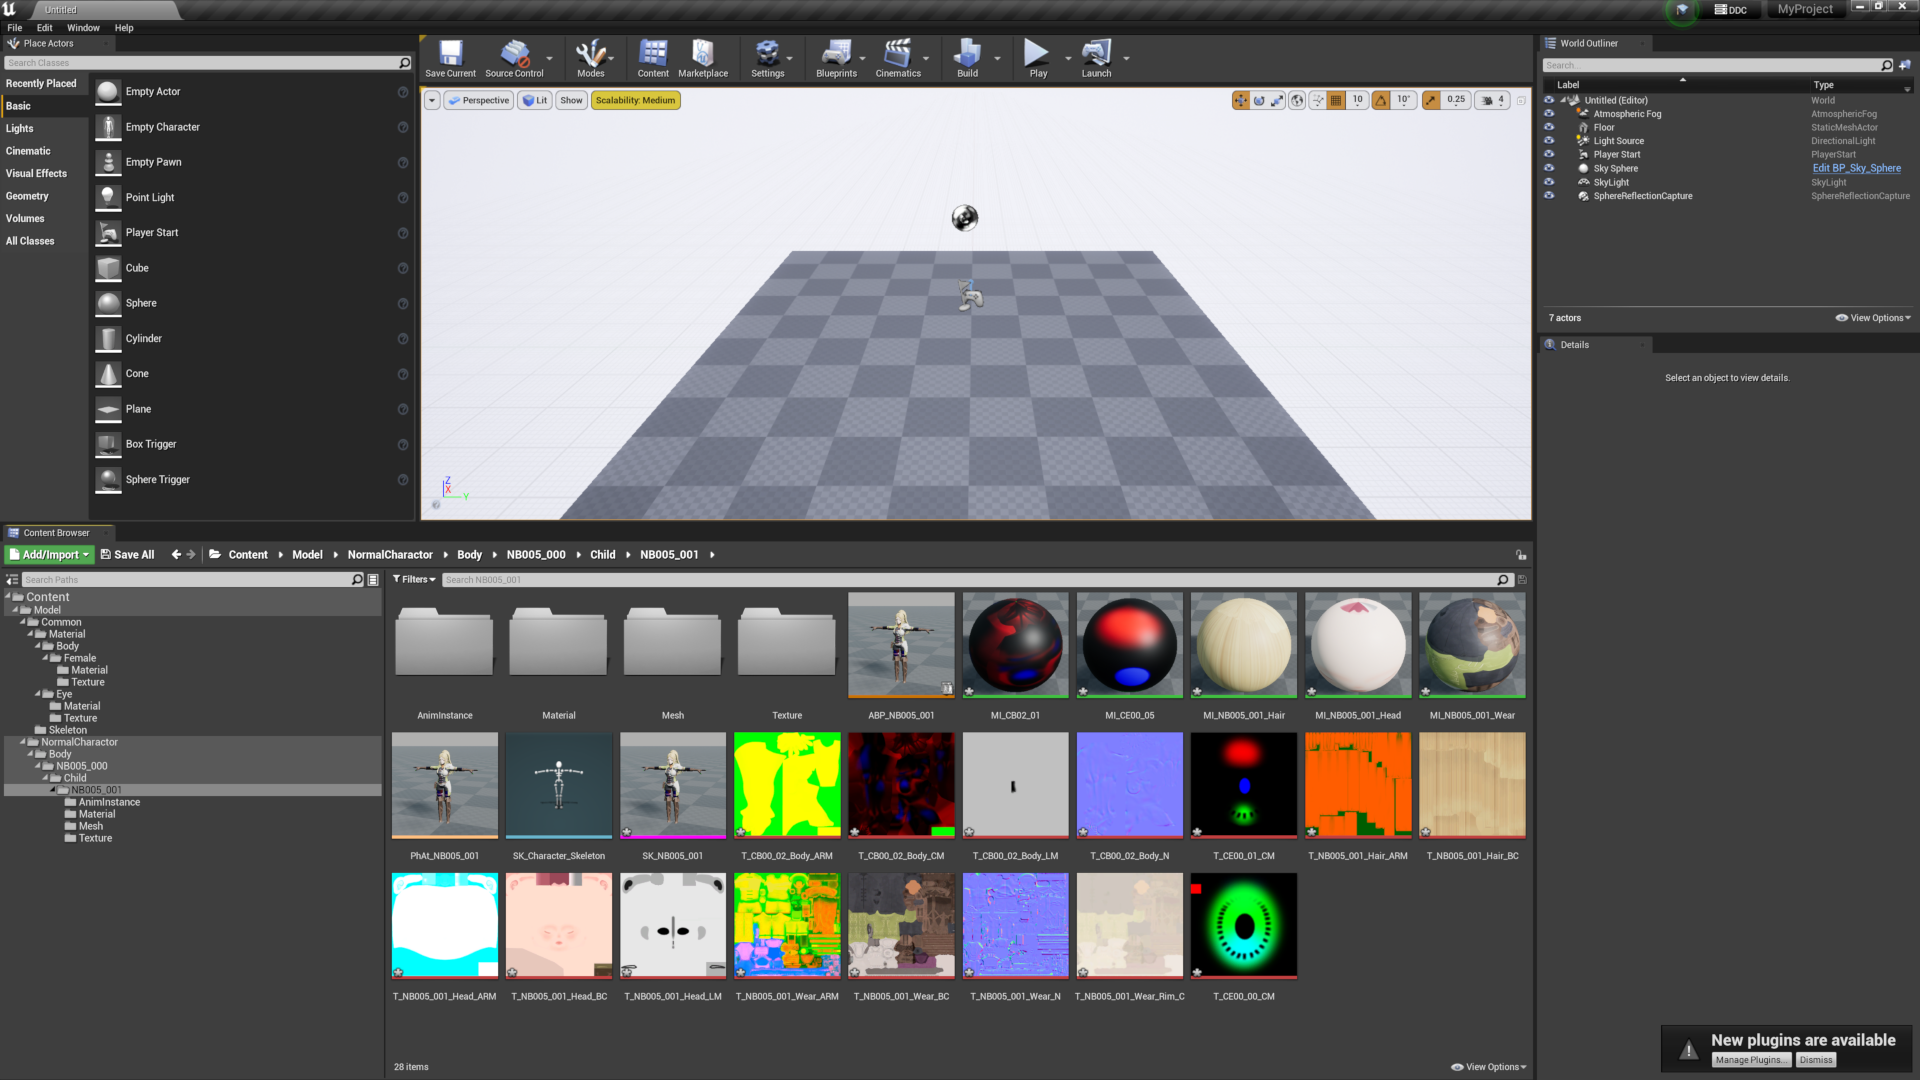Open the Edit menu
This screenshot has height=1080, width=1920.
coord(44,28)
